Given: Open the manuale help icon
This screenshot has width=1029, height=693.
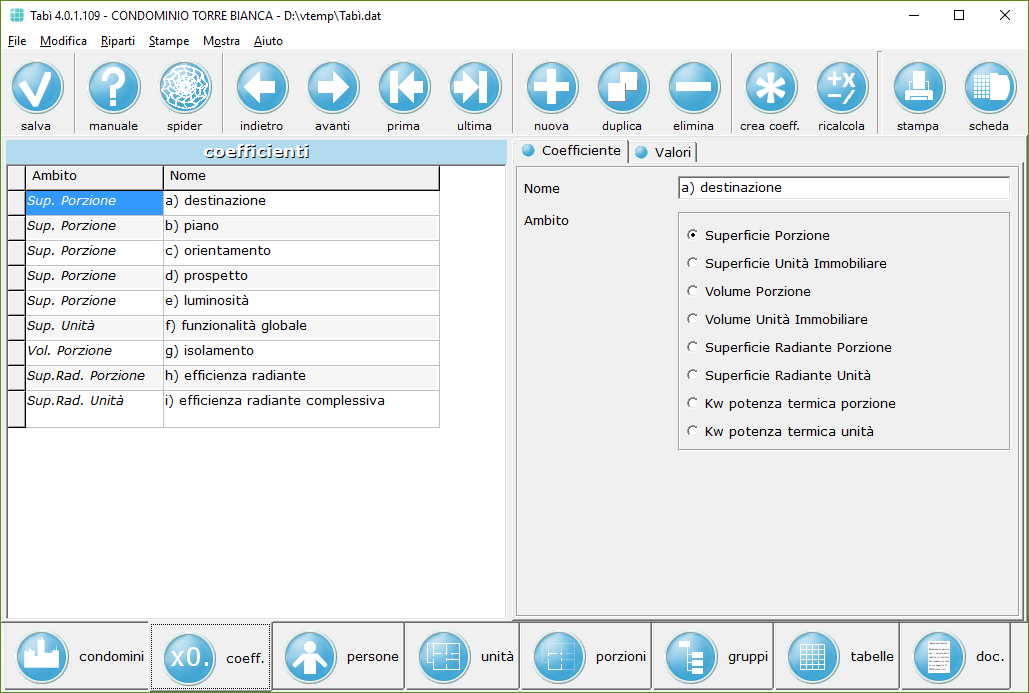Looking at the screenshot, I should [114, 88].
